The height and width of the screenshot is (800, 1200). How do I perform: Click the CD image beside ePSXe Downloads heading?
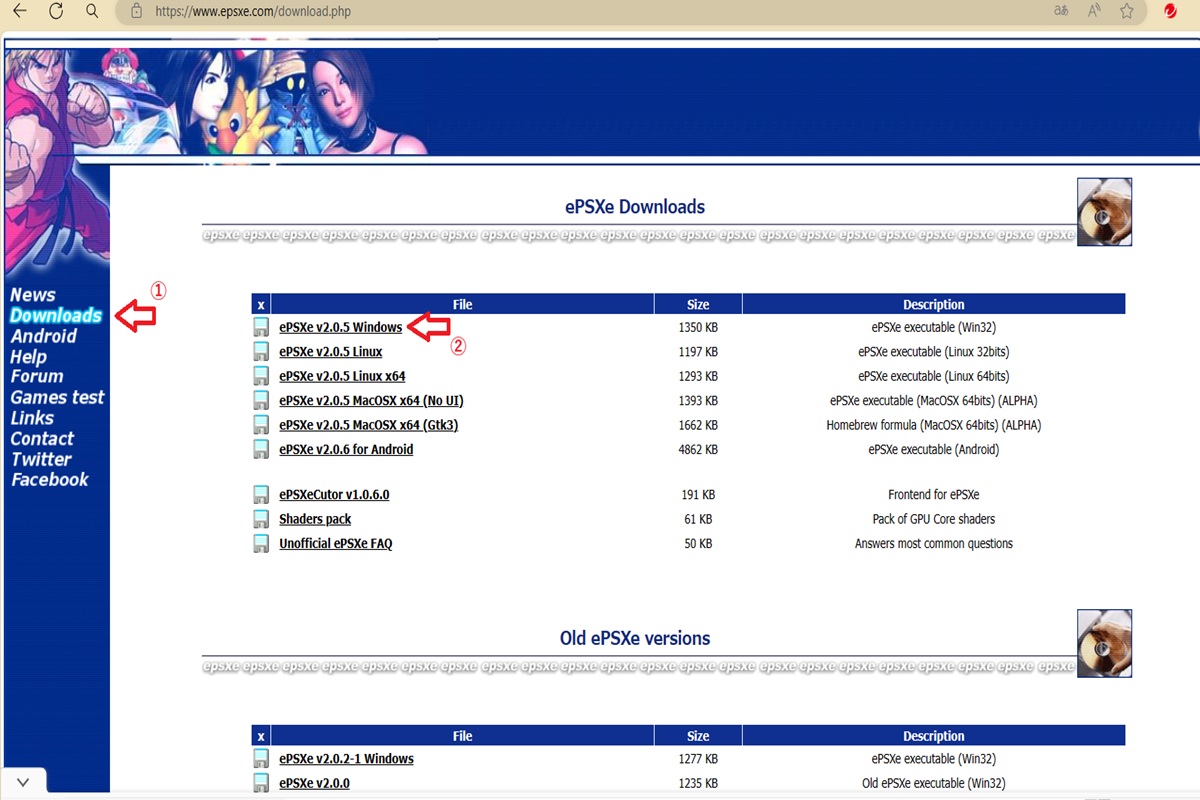pyautogui.click(x=1104, y=212)
